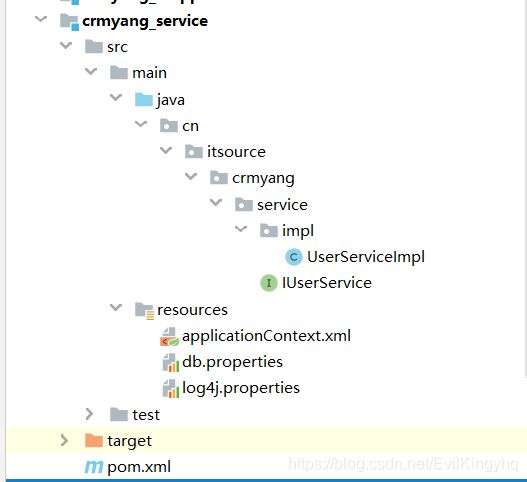The height and width of the screenshot is (482, 527).
Task: Click the log4j.properties file icon
Action: tap(171, 389)
